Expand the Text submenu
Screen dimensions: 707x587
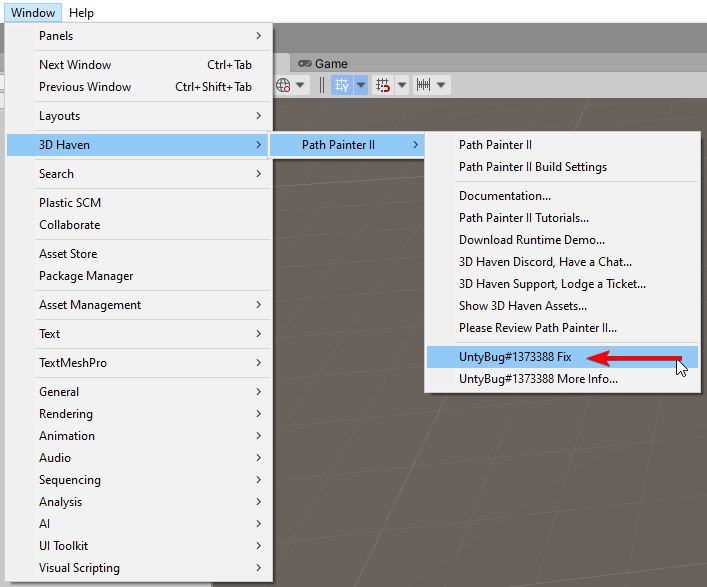pos(139,334)
